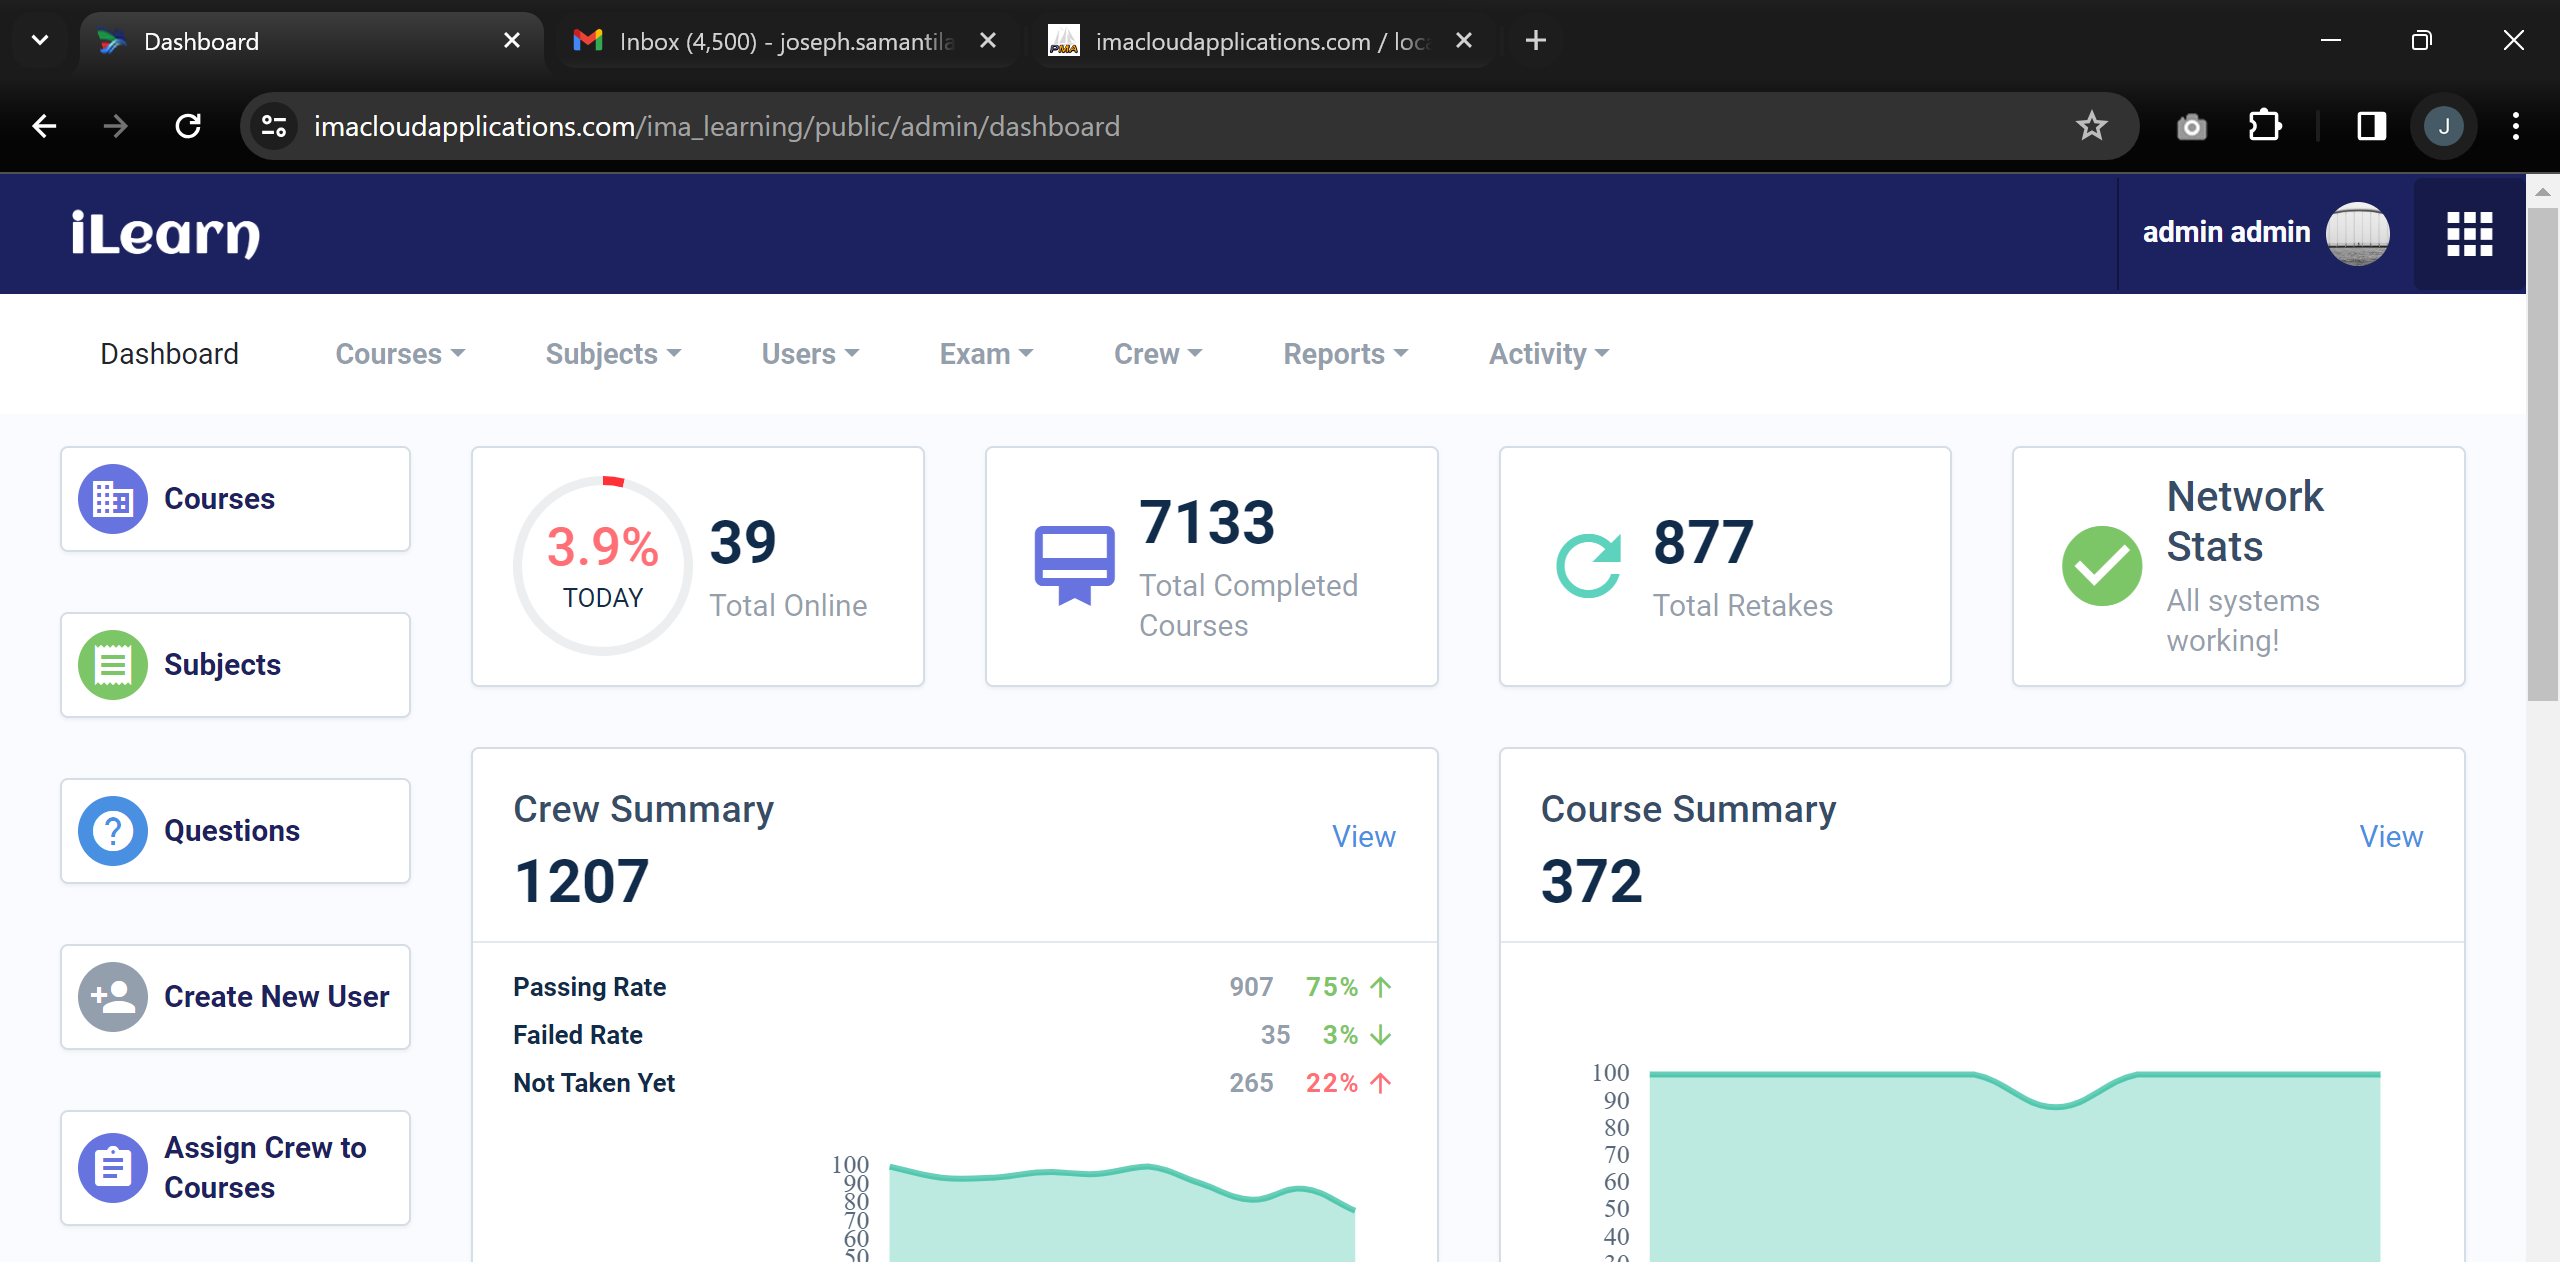Expand the Exam dropdown menu
2560x1262 pixels.
(986, 354)
